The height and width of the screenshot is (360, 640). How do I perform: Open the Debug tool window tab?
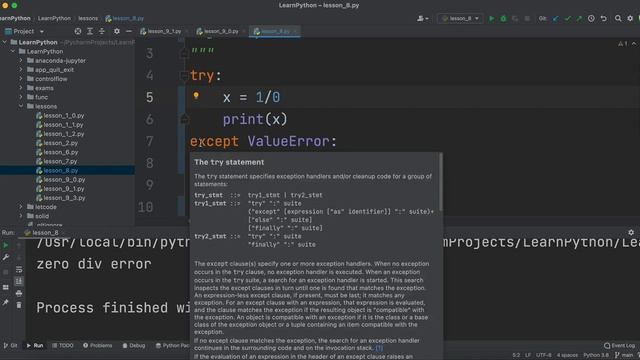134,345
